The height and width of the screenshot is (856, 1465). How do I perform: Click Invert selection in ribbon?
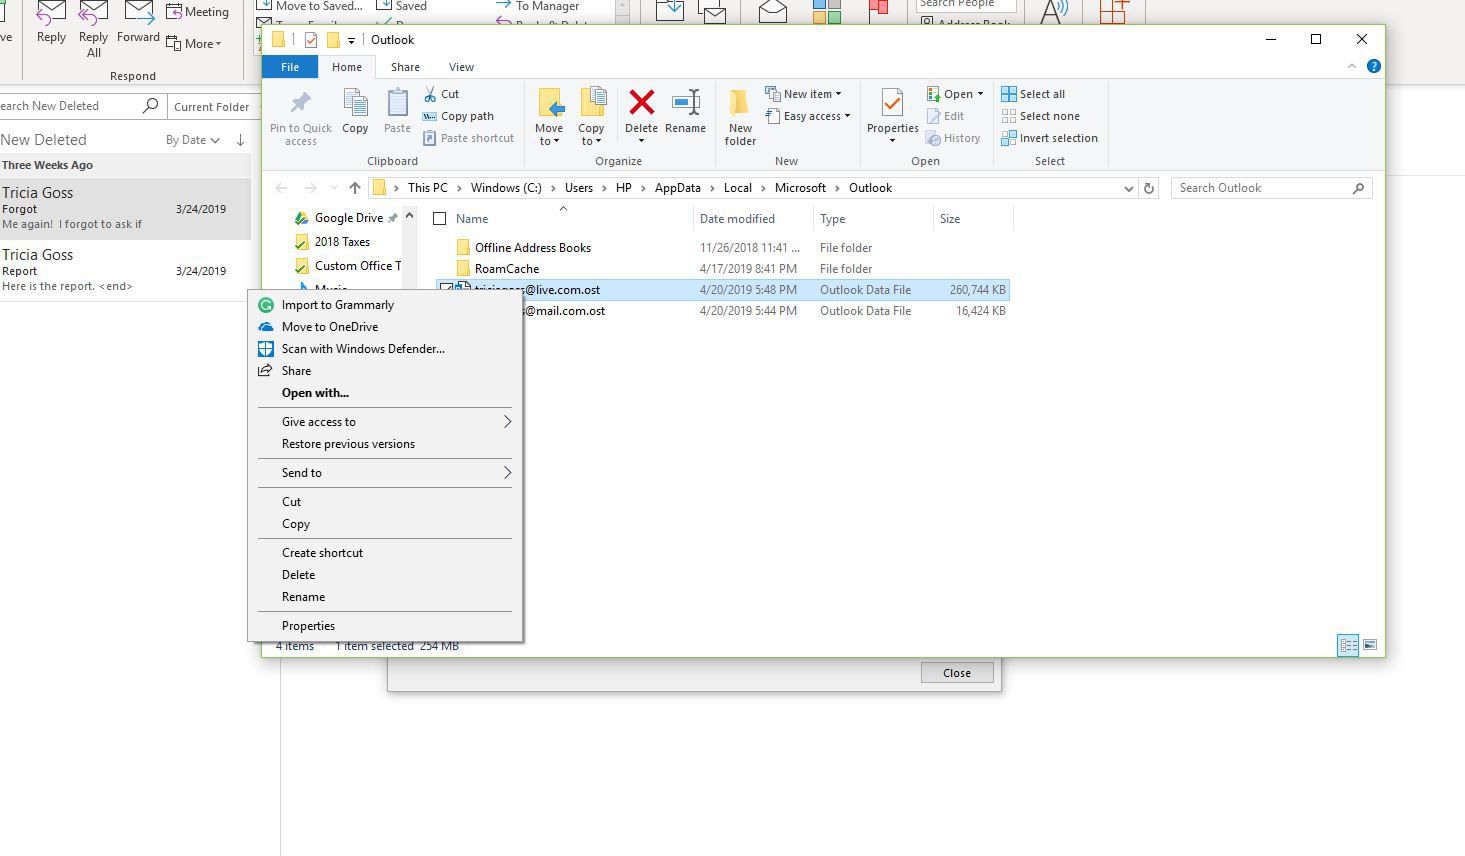tap(1050, 138)
